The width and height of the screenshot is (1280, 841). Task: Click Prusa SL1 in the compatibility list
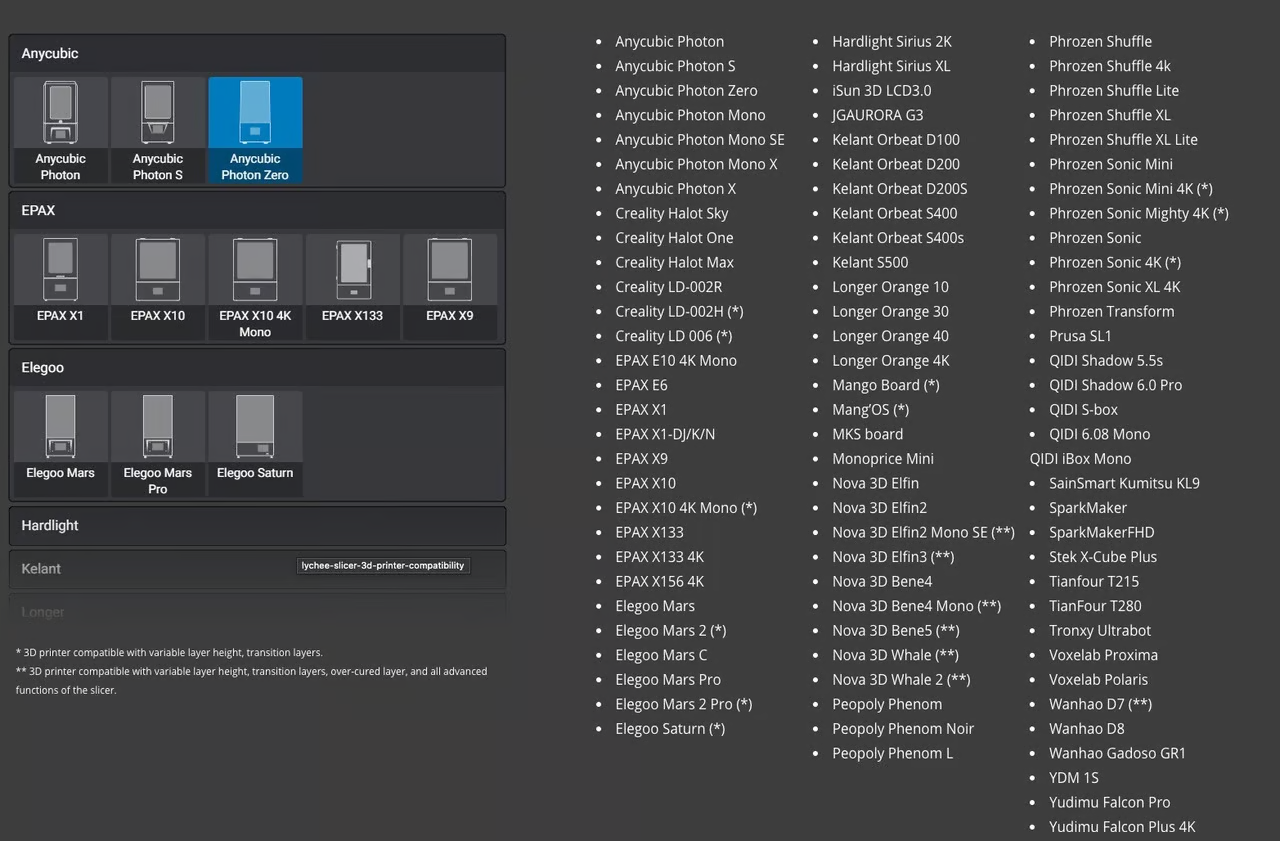point(1080,336)
